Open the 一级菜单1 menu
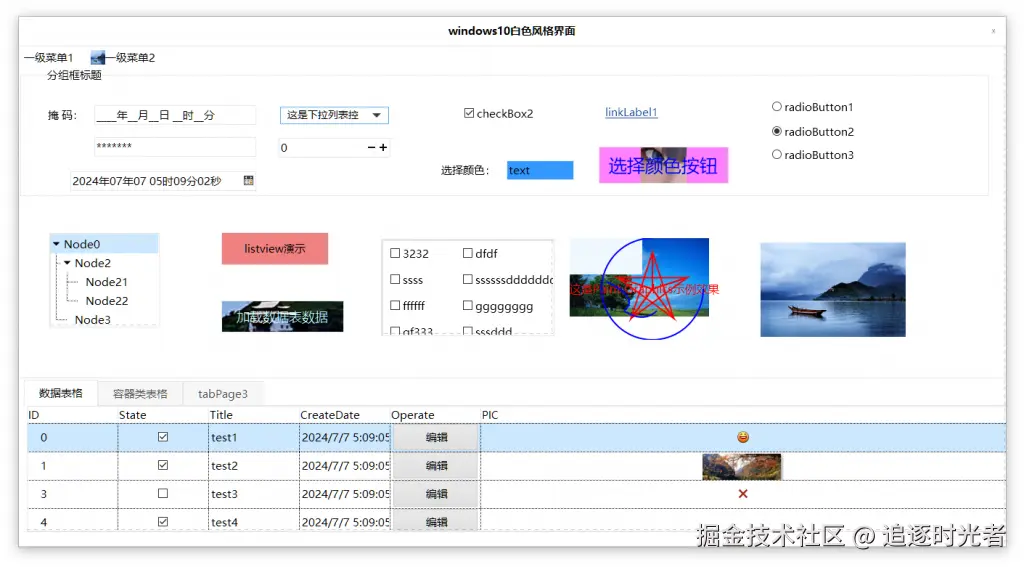The width and height of the screenshot is (1024, 567). (48, 57)
